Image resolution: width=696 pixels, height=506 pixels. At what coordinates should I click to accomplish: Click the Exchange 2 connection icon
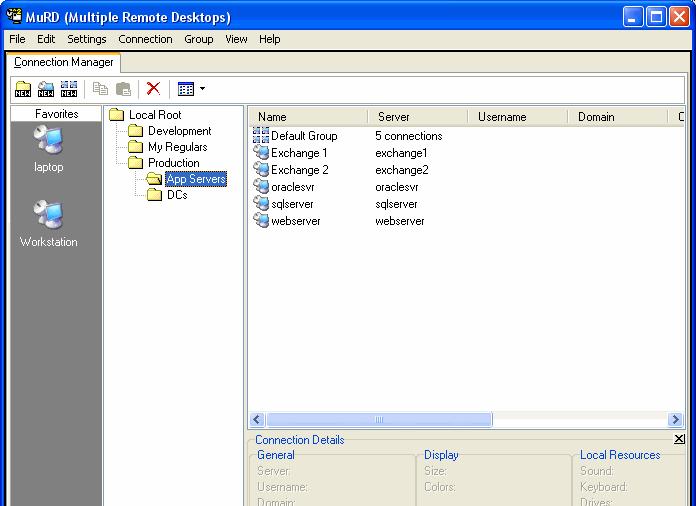pyautogui.click(x=261, y=169)
